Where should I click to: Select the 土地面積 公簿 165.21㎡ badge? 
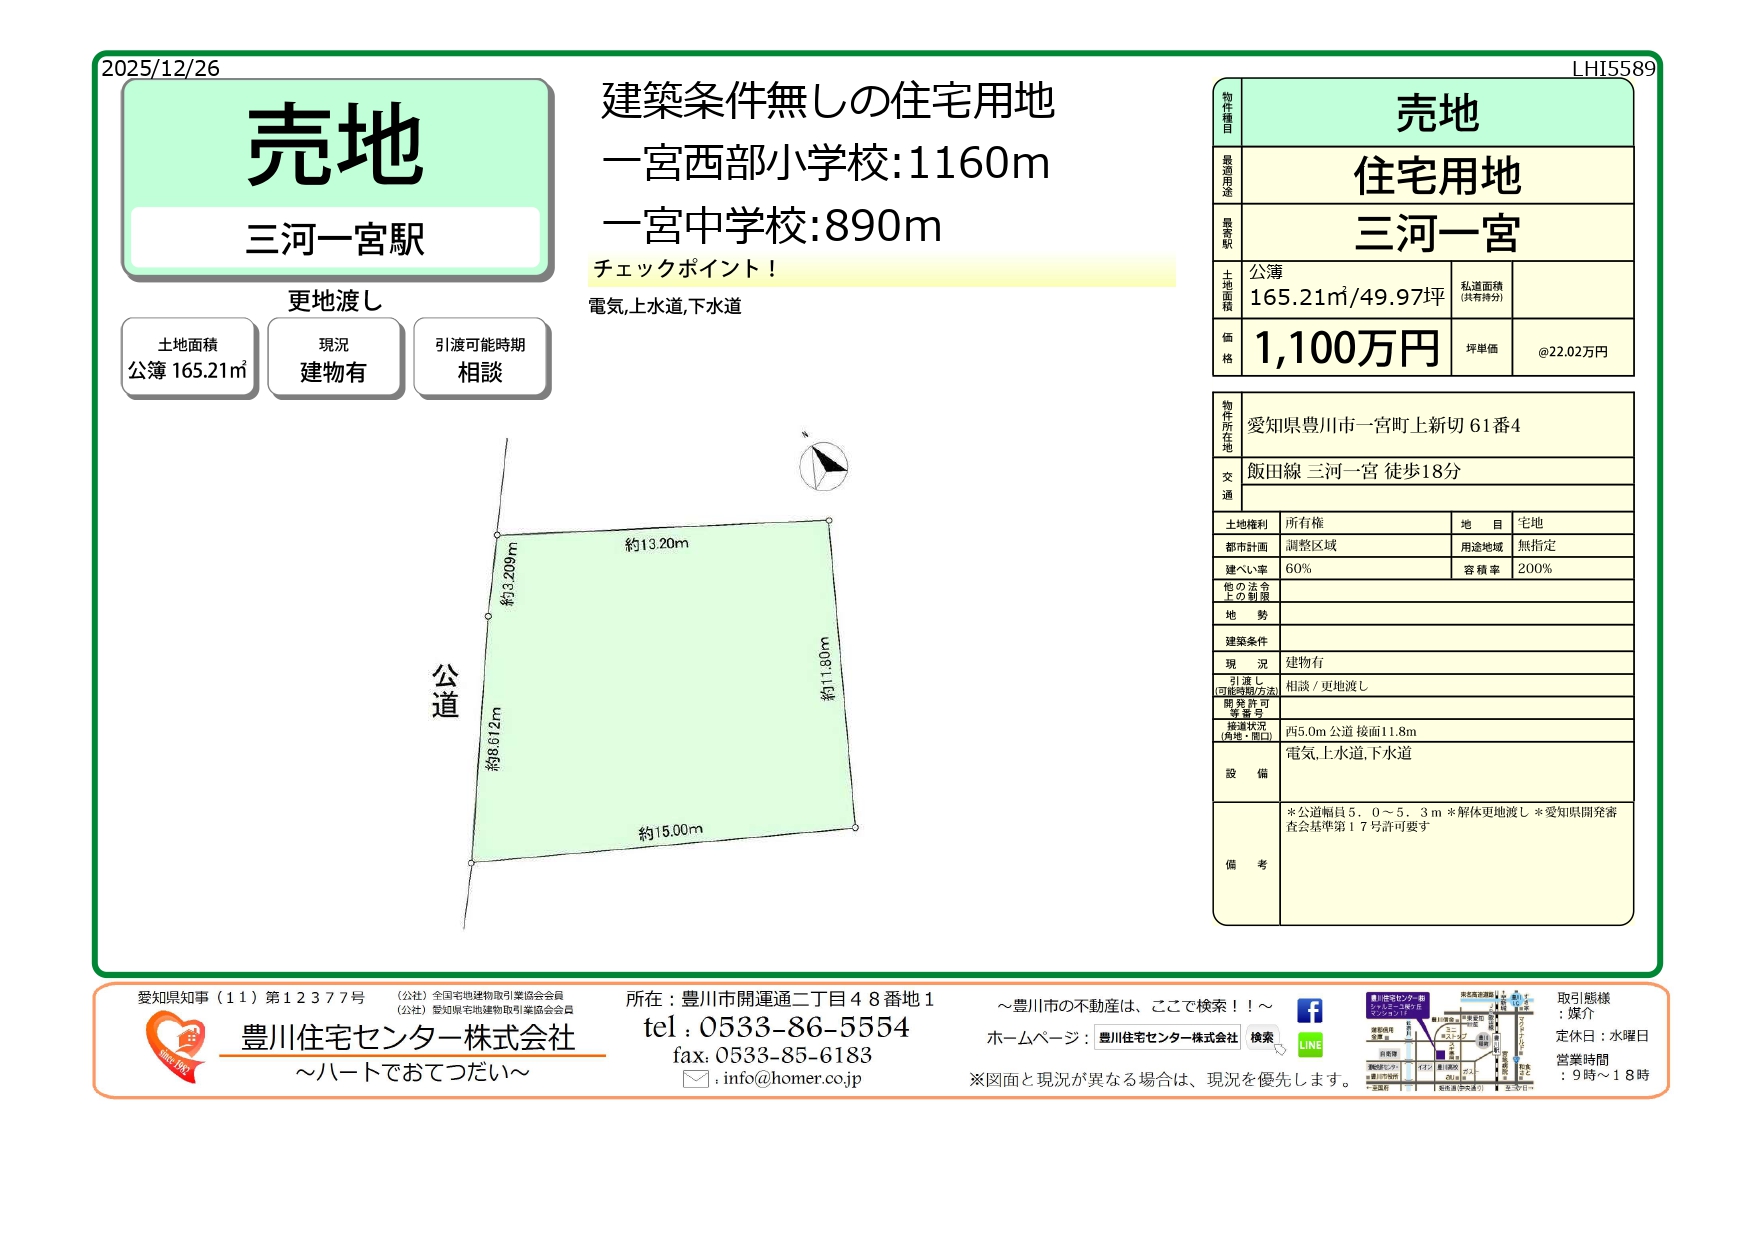[x=188, y=358]
